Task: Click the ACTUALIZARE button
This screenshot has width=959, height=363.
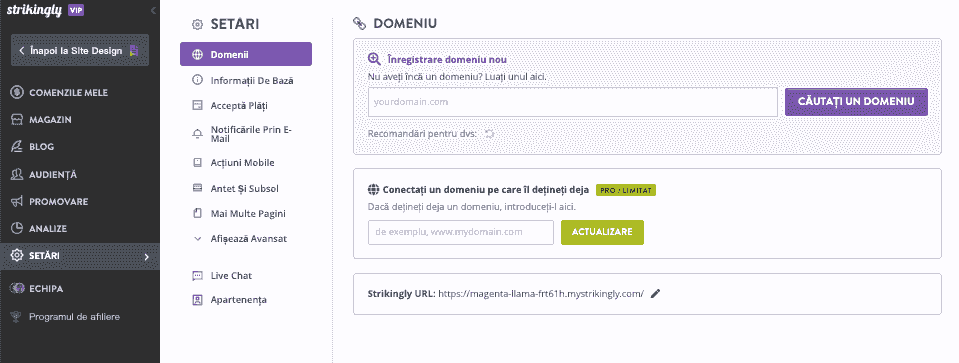Action: click(602, 232)
